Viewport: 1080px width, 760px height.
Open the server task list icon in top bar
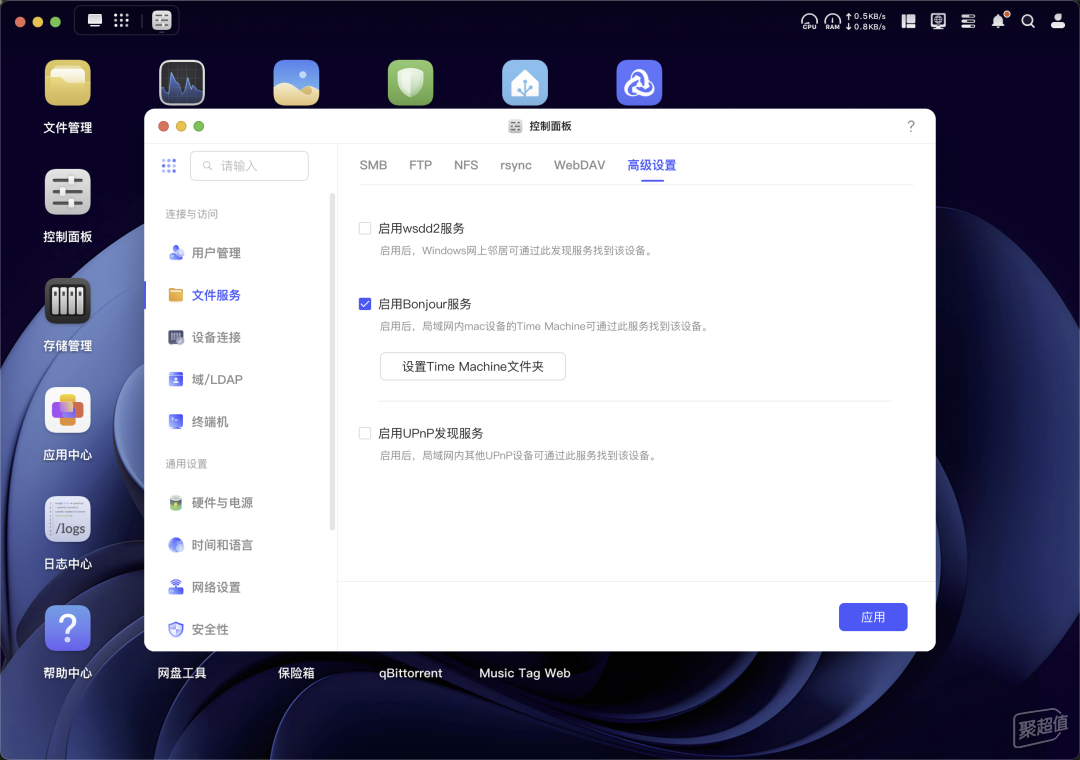coord(968,21)
